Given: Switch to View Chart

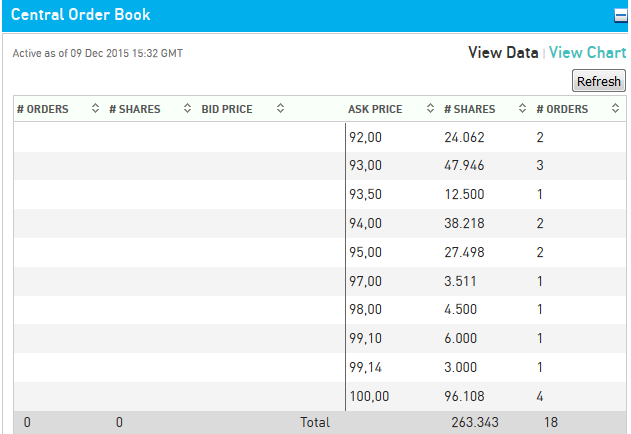Looking at the screenshot, I should click(587, 52).
